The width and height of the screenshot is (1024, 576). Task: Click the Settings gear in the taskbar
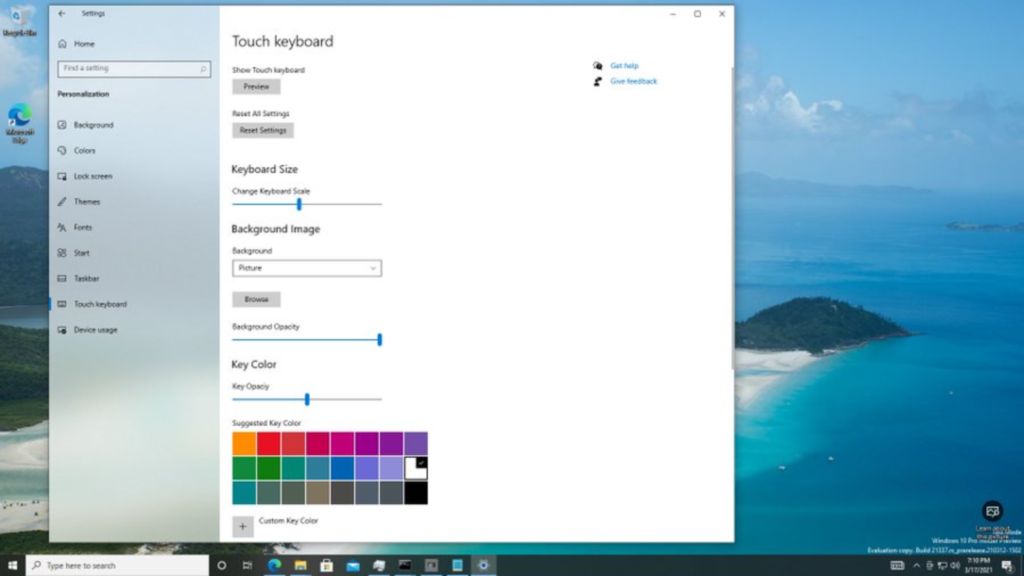coord(483,566)
